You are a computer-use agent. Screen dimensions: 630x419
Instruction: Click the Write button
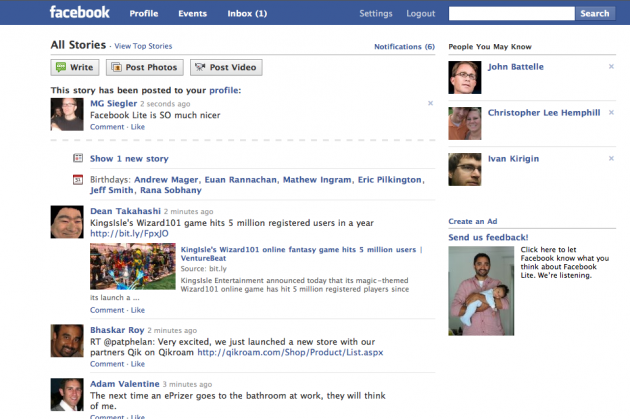pos(75,67)
